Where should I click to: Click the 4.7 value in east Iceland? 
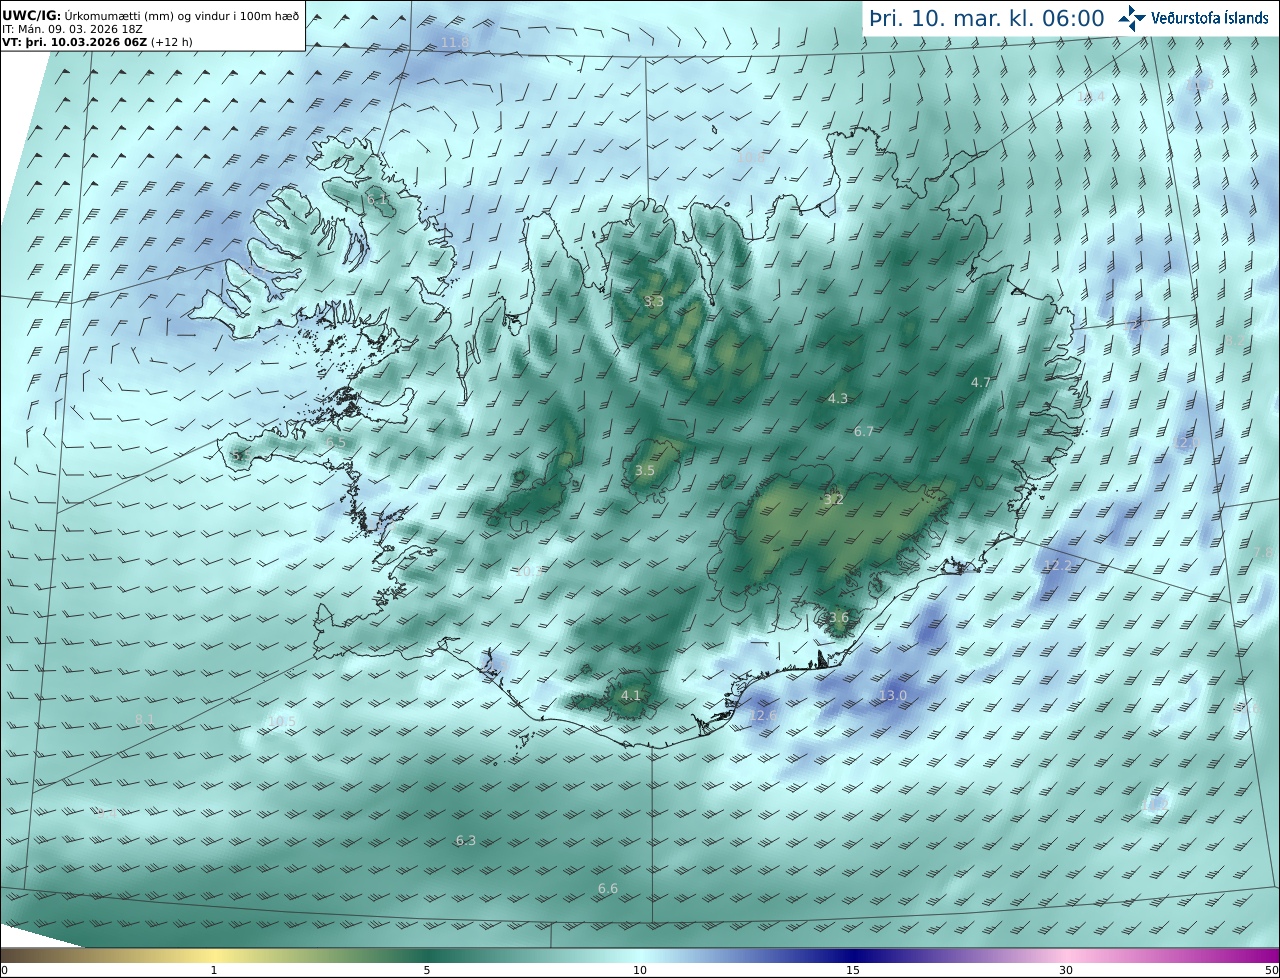coord(981,383)
